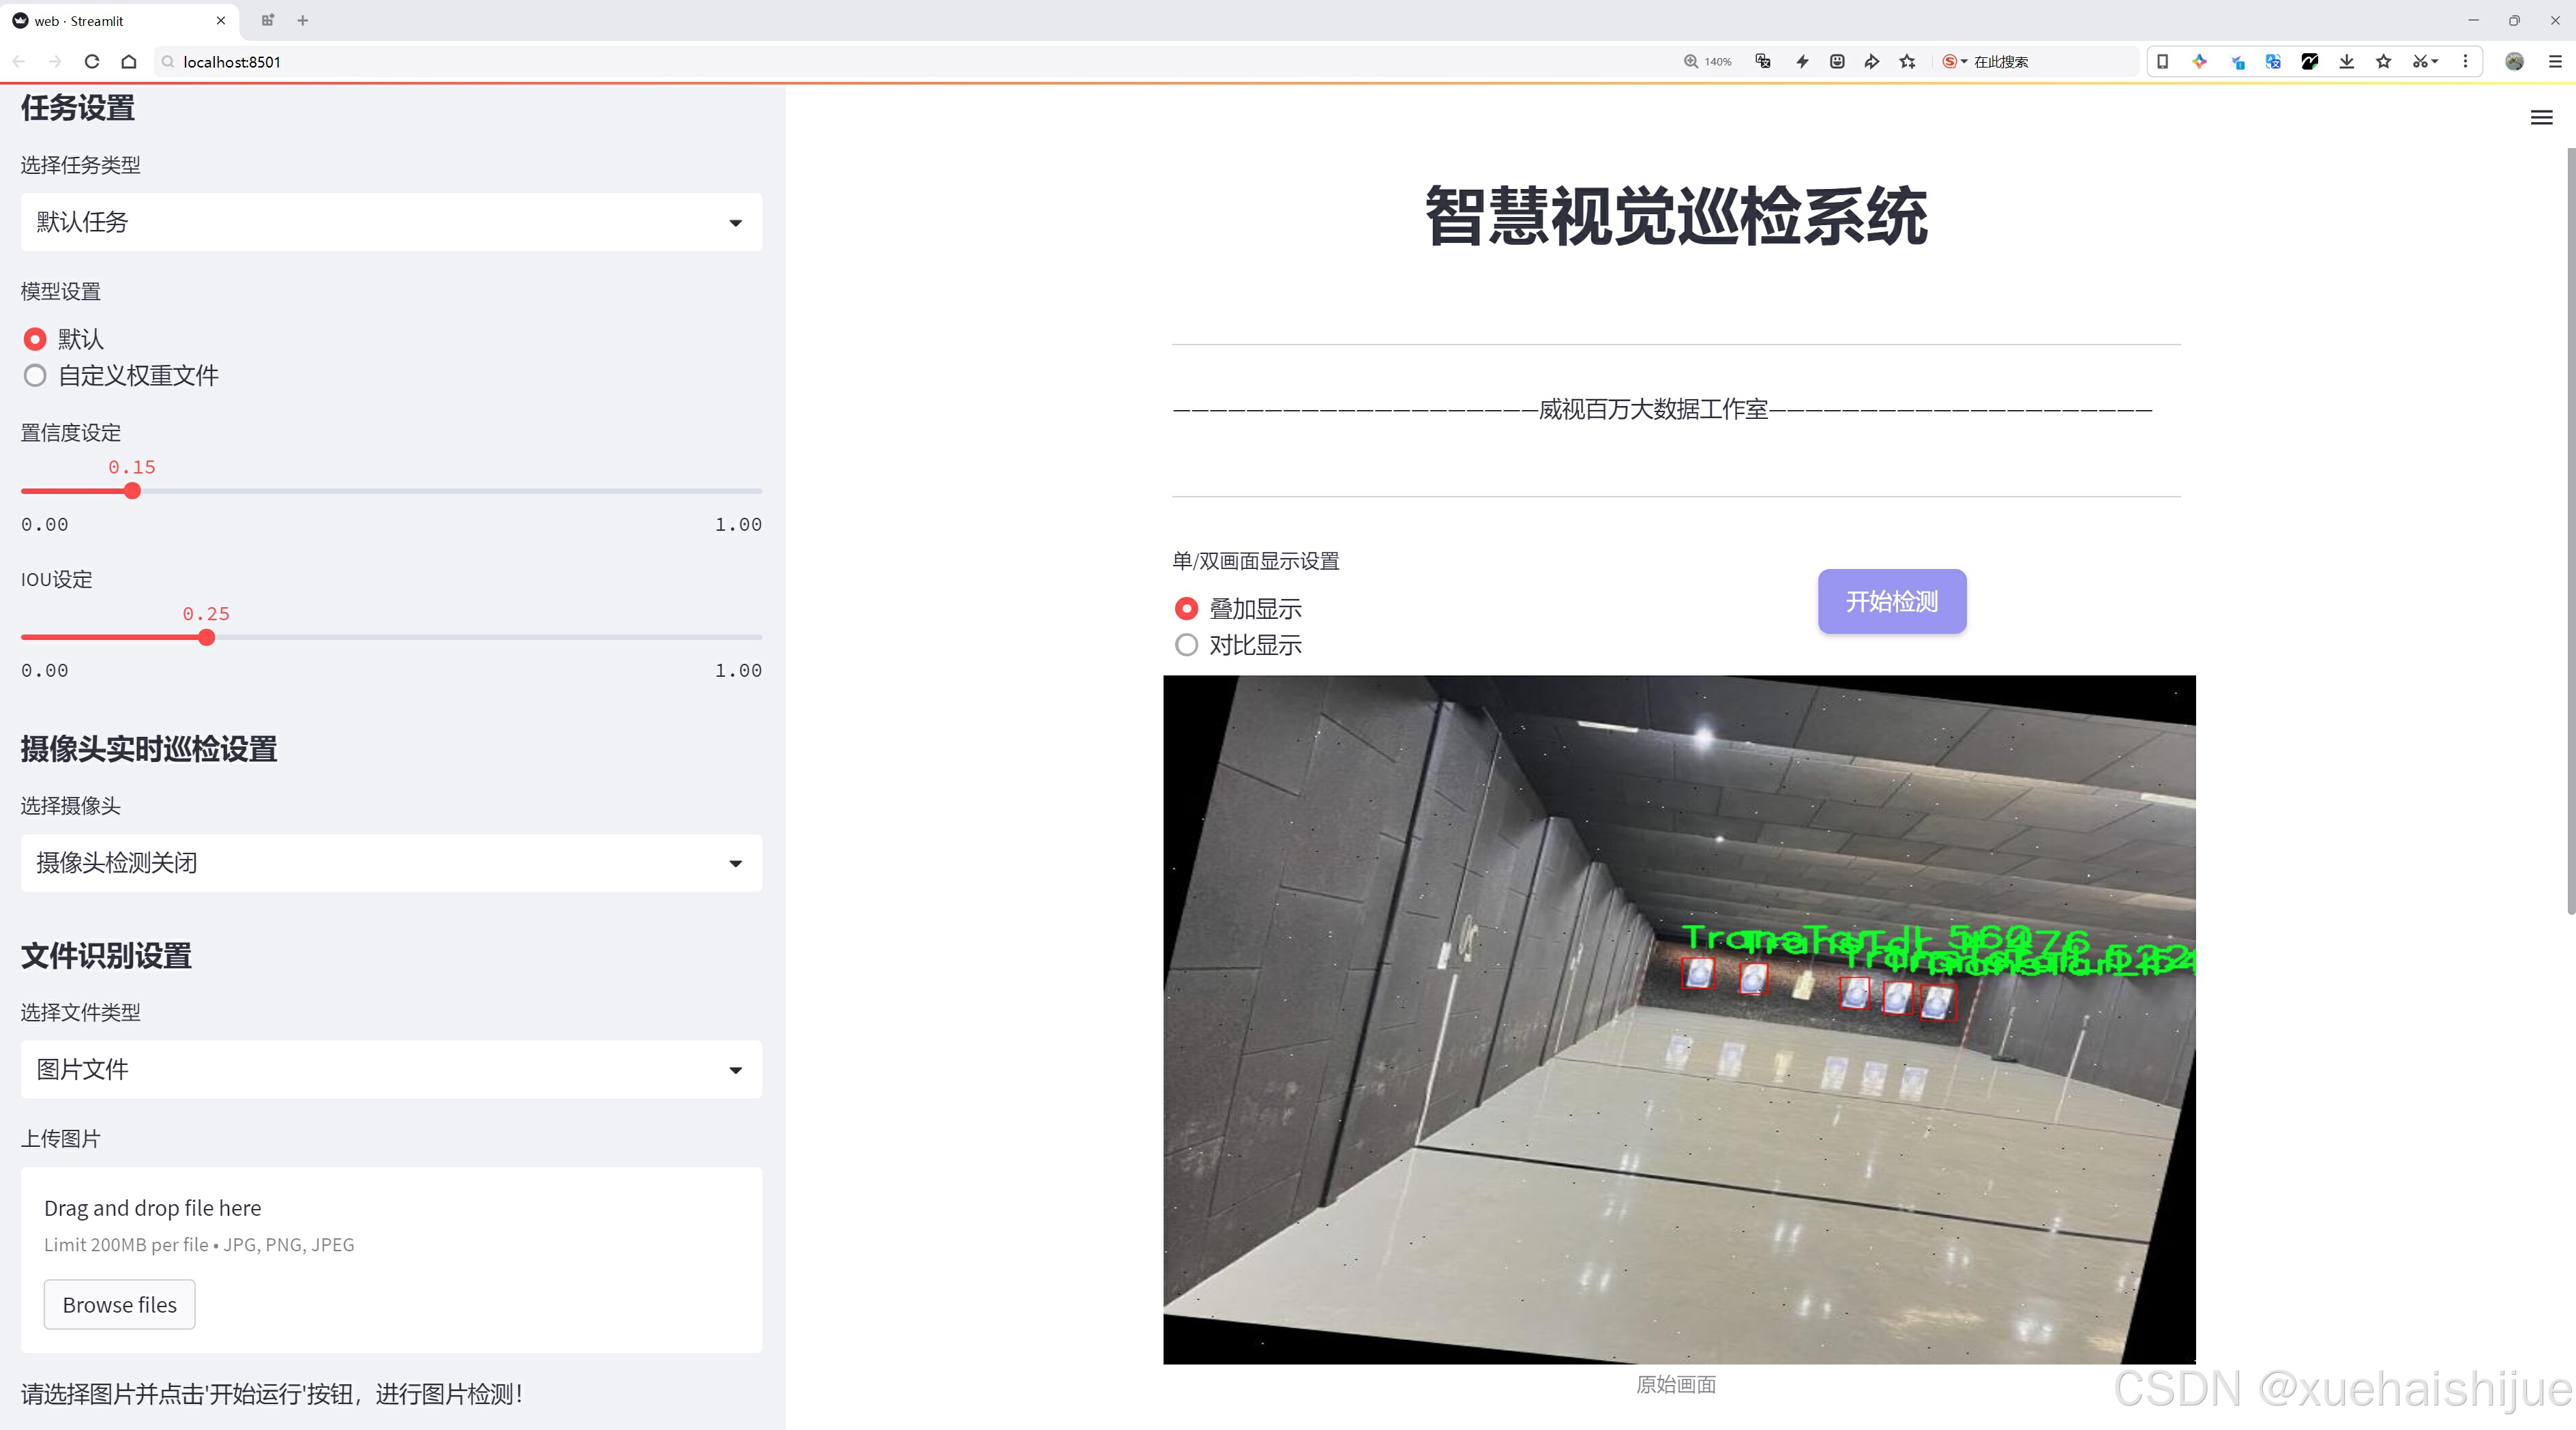This screenshot has height=1430, width=2576.
Task: Select the 默认 model radio button
Action: pos(35,339)
